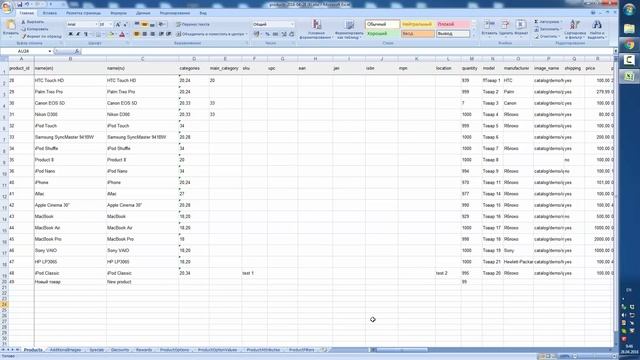Click the Percent Style icon

(x=267, y=34)
